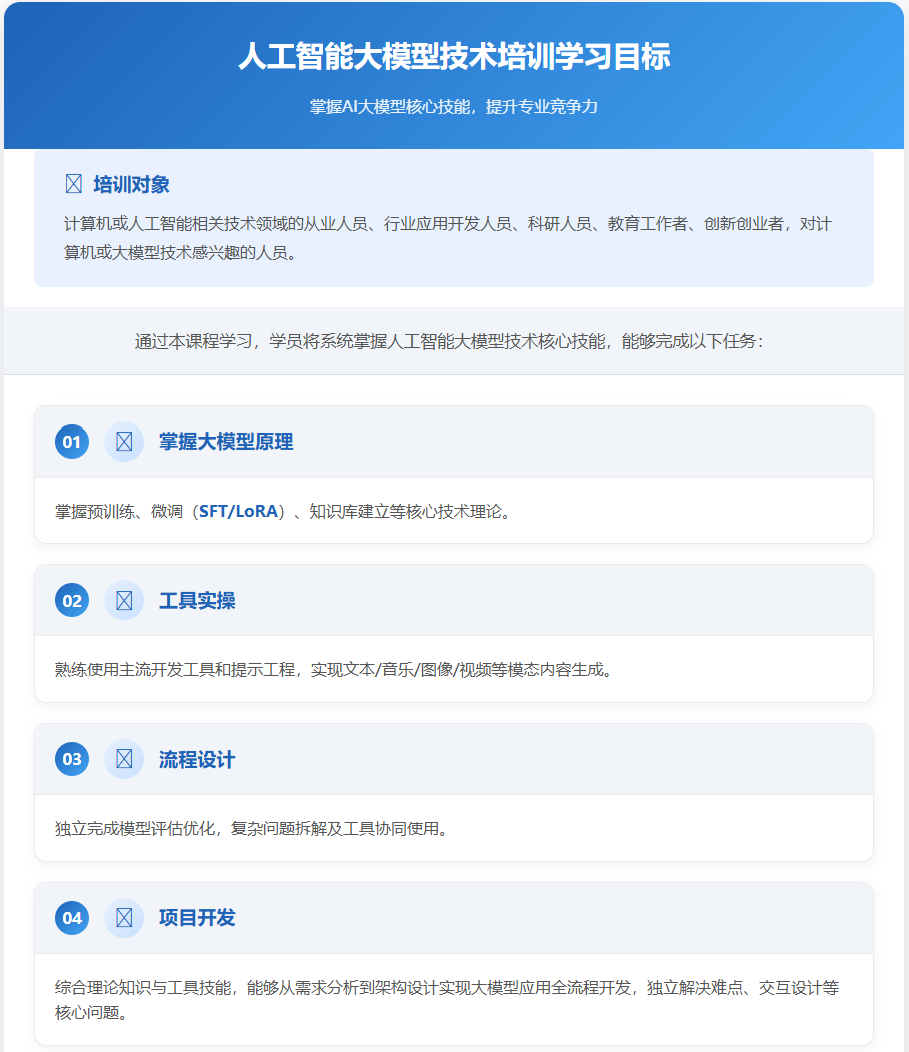Select the 掌握大模型原理 section heading
Image resolution: width=909 pixels, height=1052 pixels.
226,442
